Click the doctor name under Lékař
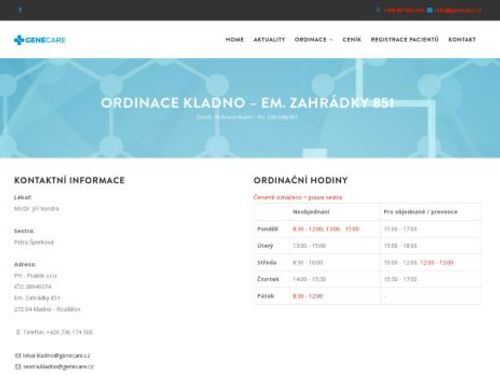The image size is (500, 375). (x=36, y=209)
